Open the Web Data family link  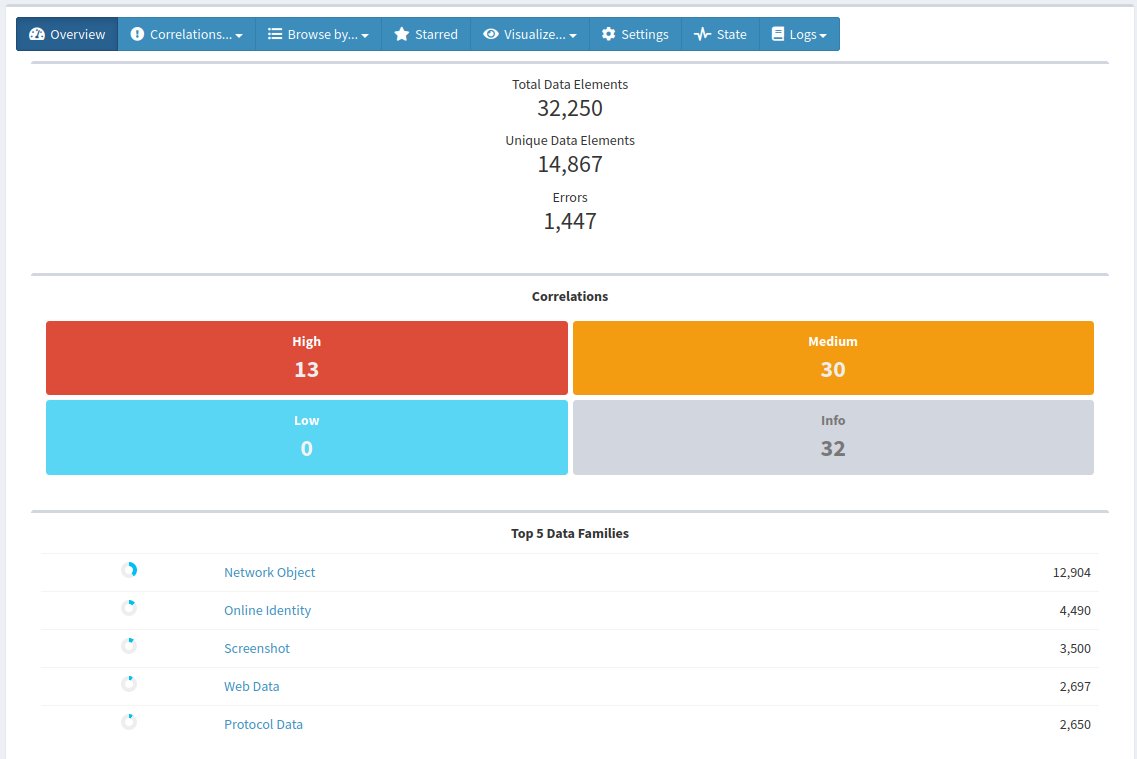pos(252,686)
